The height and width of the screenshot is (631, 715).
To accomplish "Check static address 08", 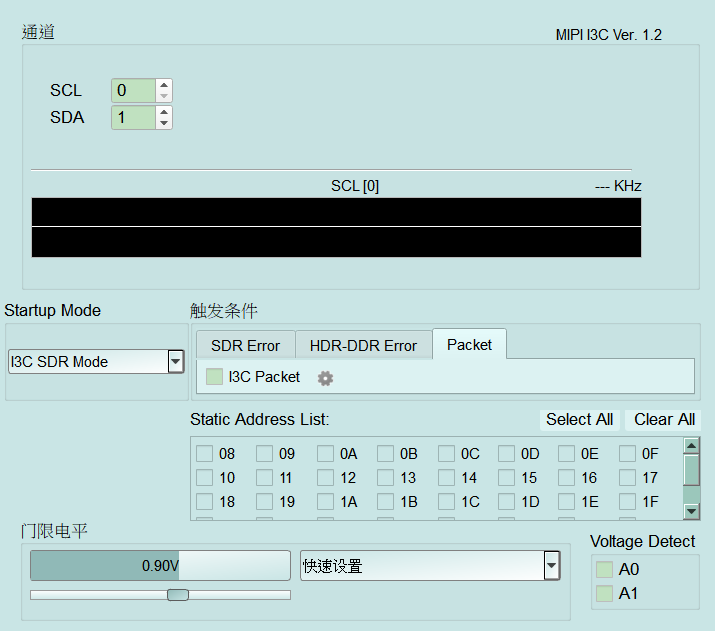I will click(x=204, y=454).
